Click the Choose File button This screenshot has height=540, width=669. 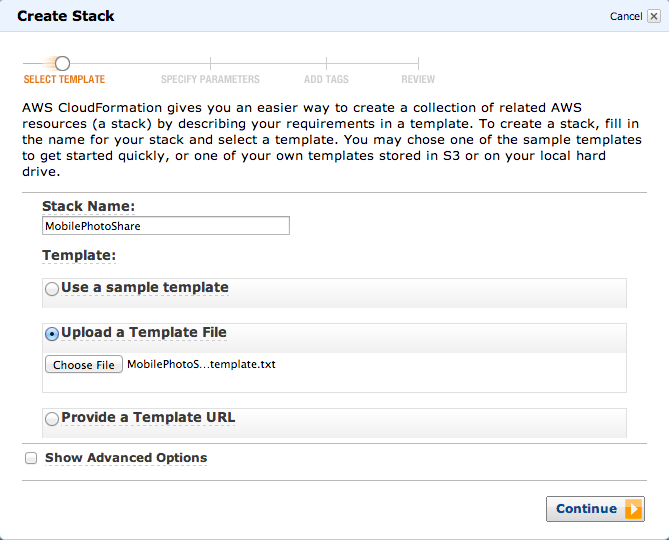(84, 365)
